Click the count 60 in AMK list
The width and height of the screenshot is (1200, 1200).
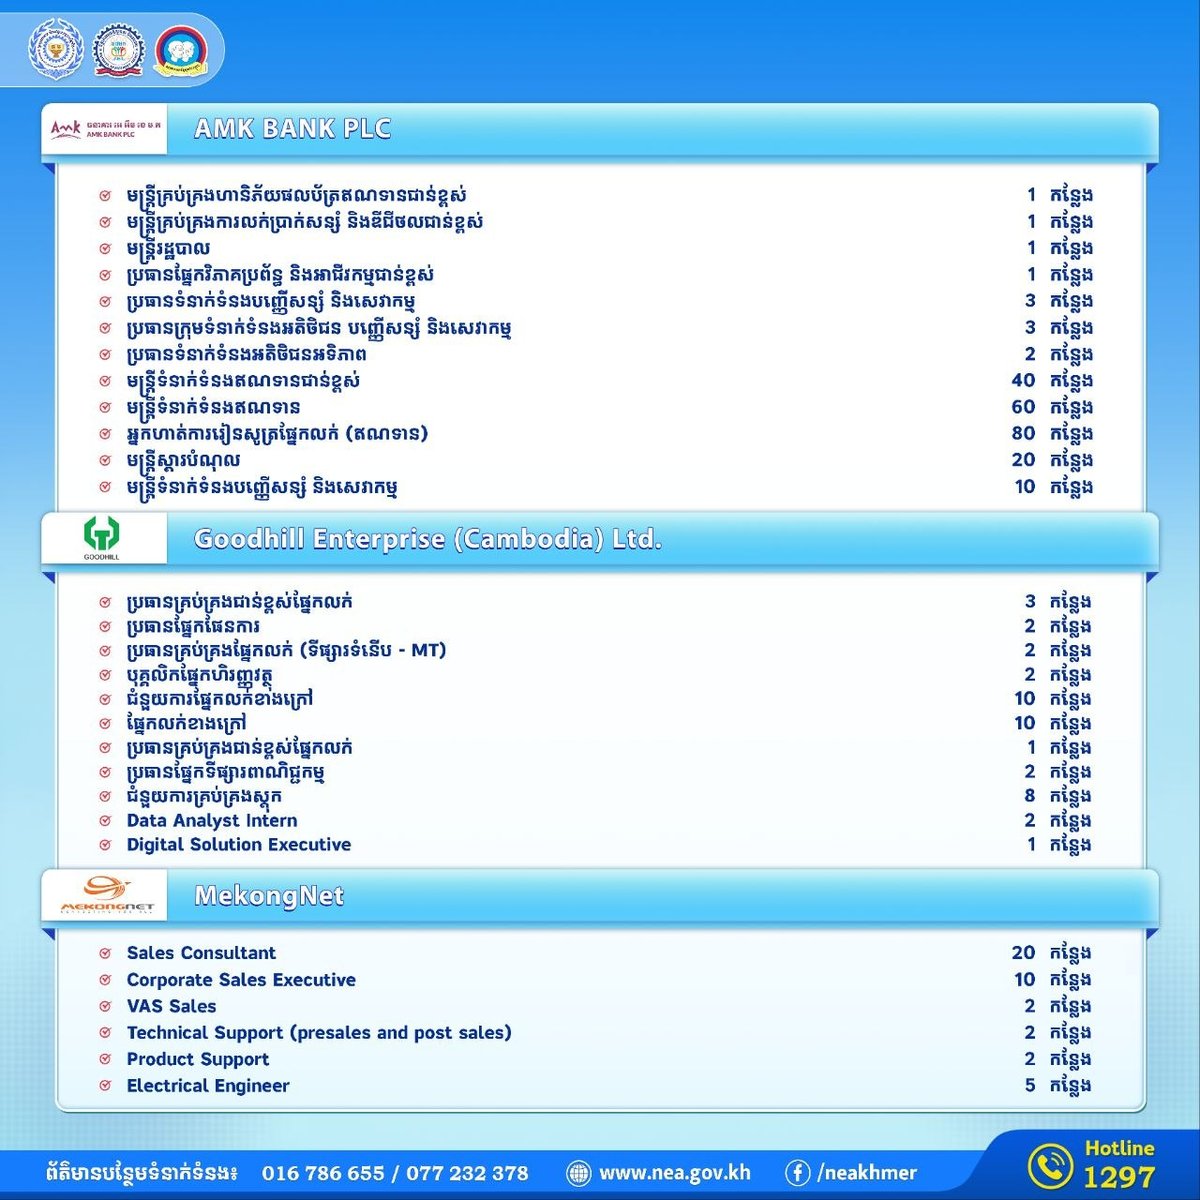tap(1023, 408)
